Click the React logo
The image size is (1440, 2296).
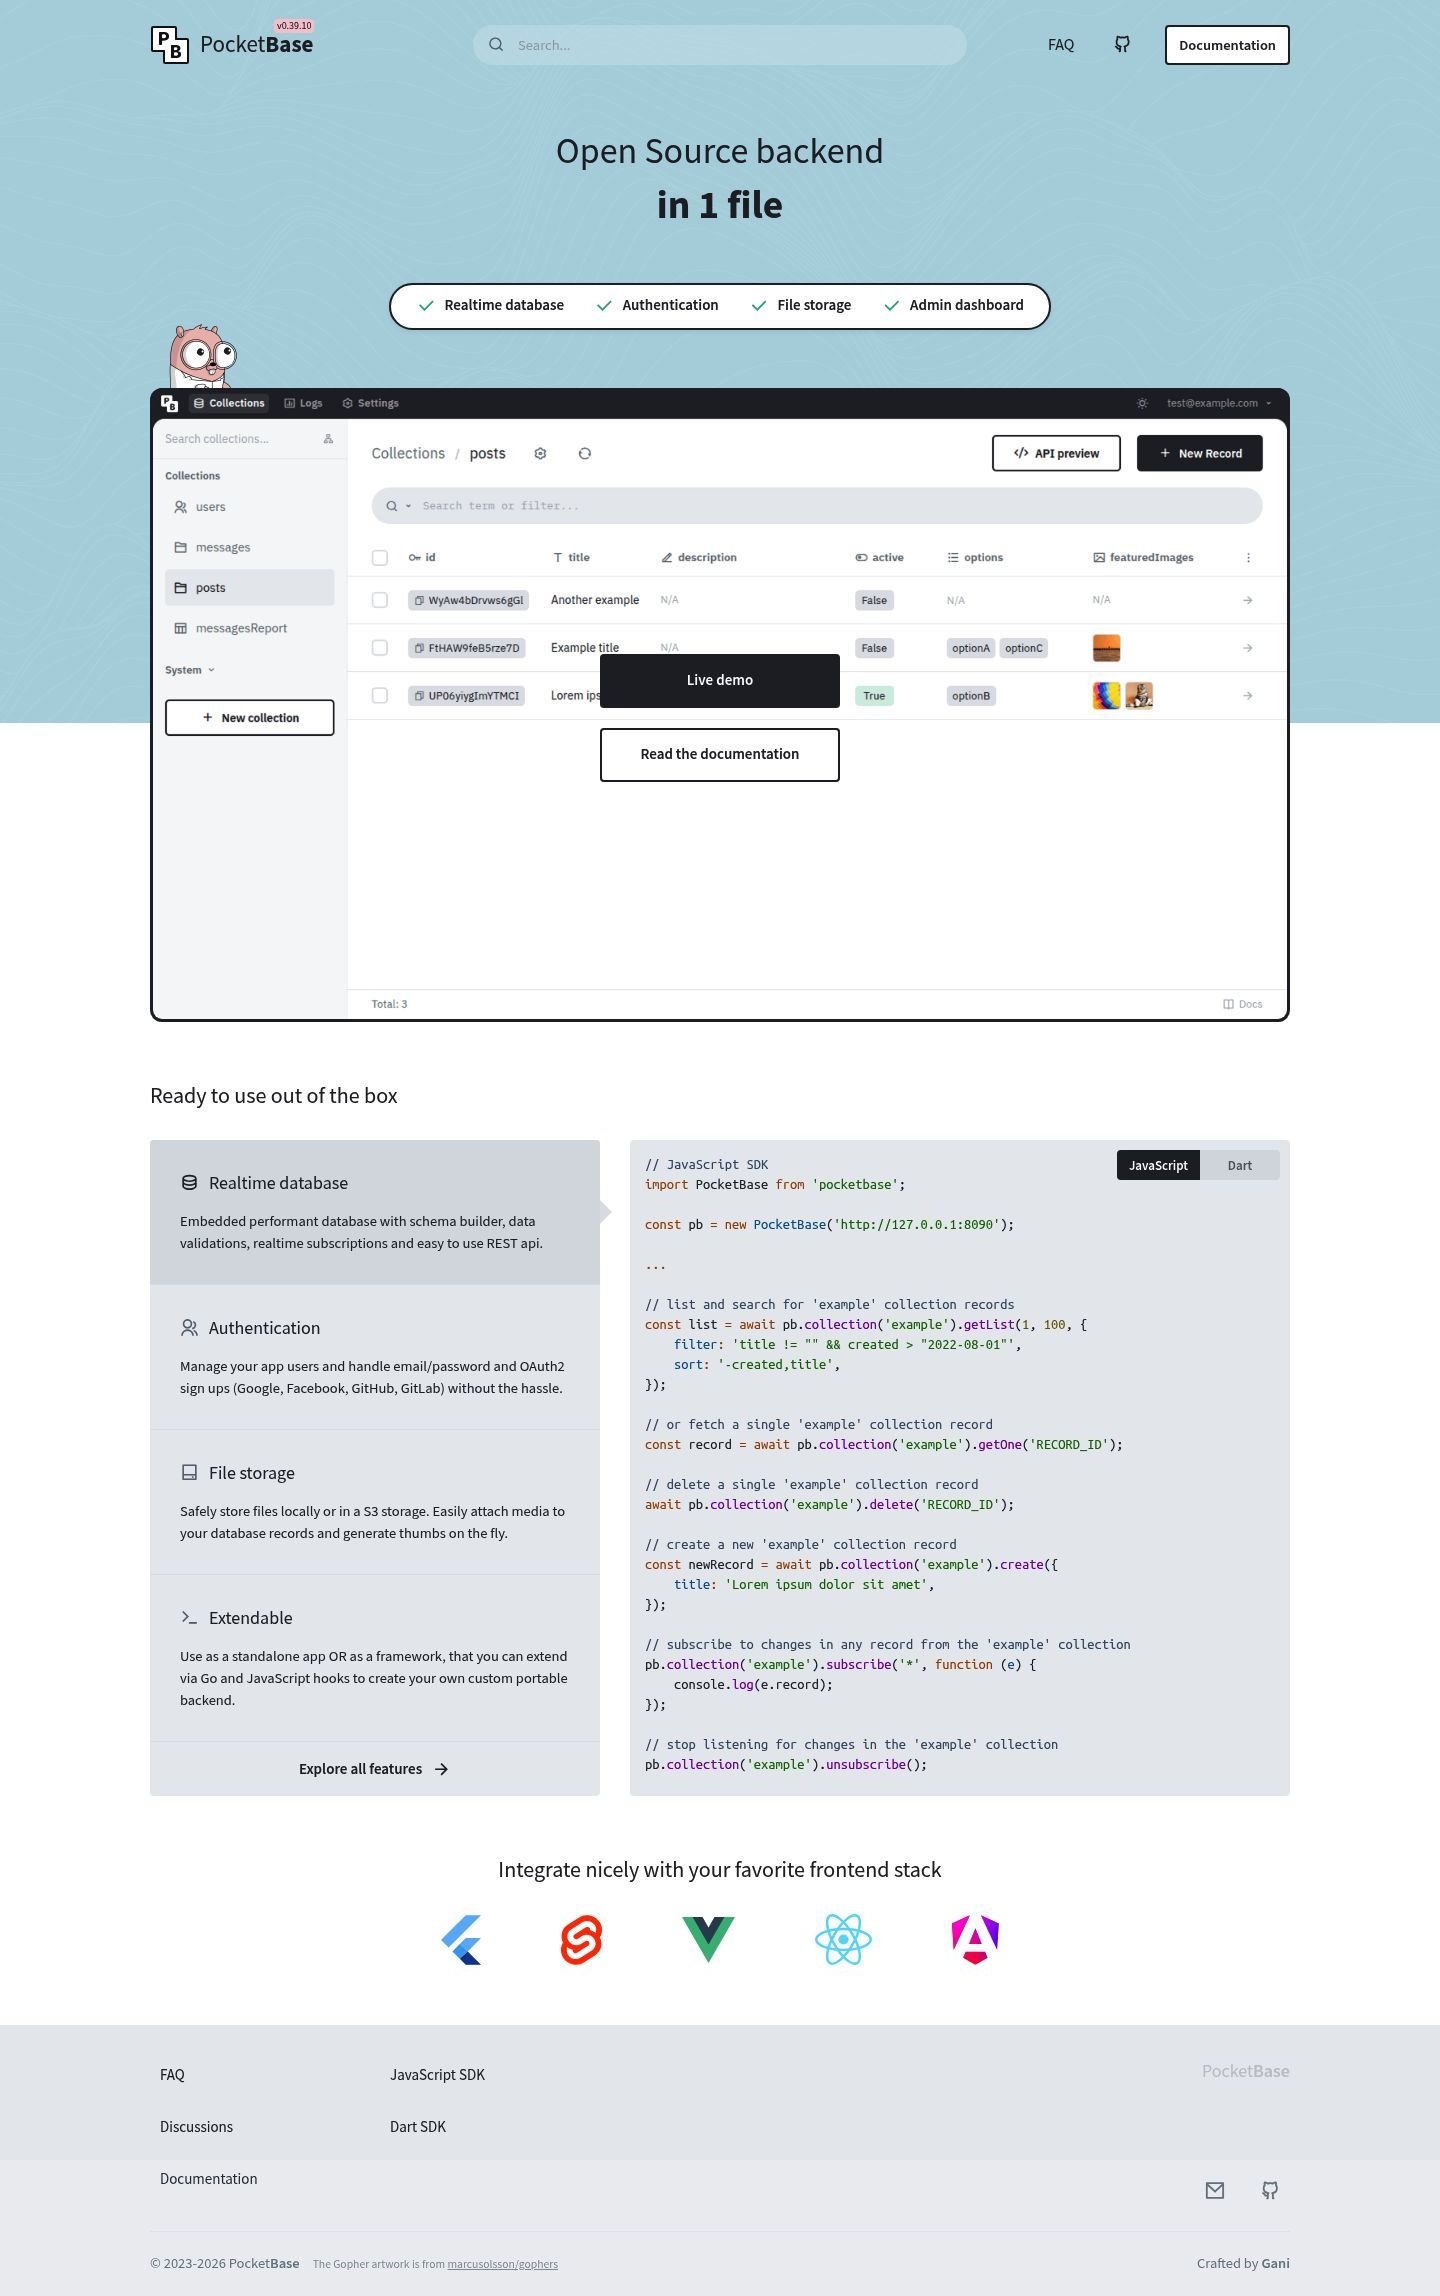(843, 1940)
